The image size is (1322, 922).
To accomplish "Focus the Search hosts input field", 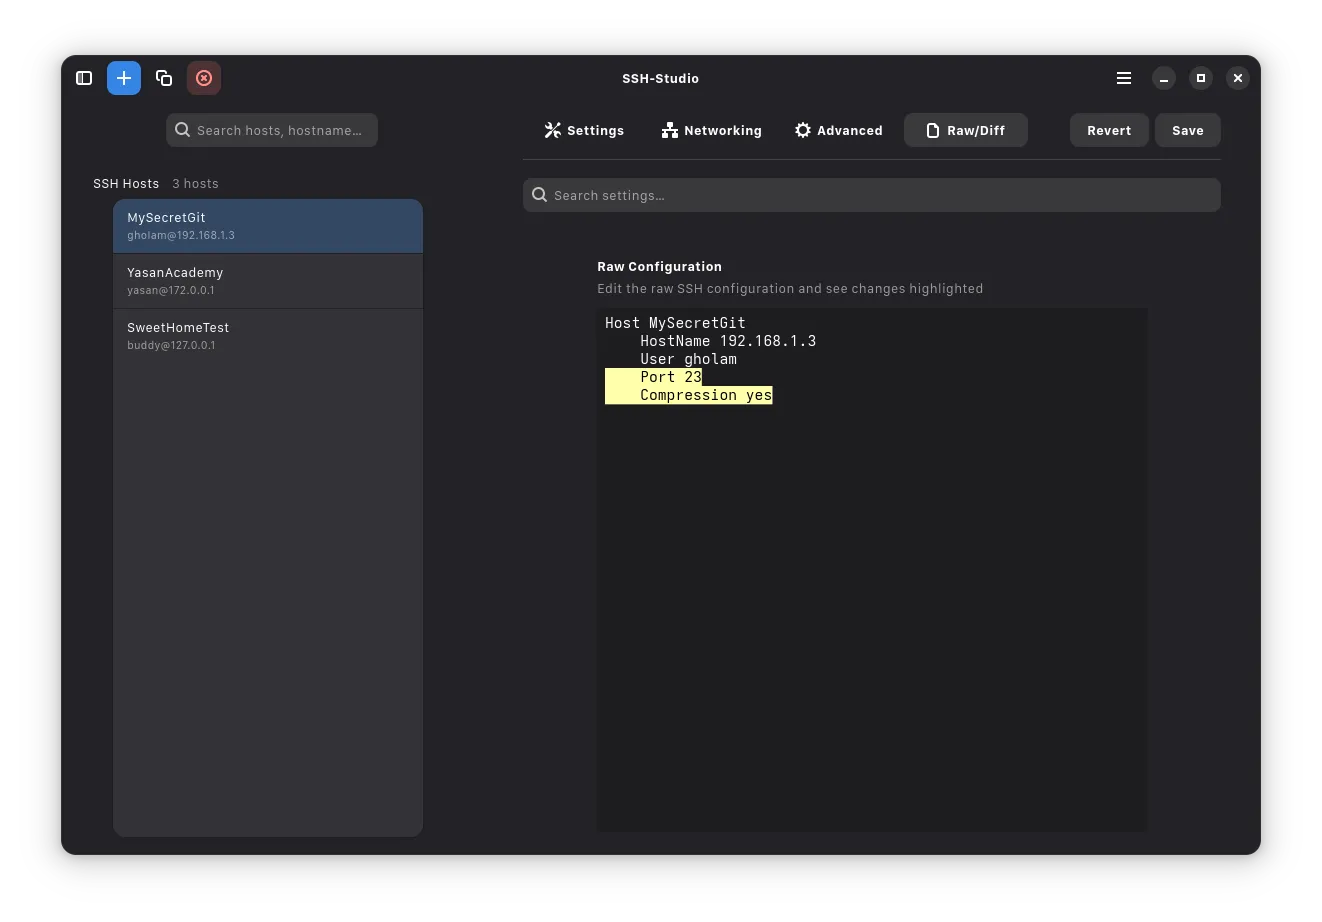I will (x=280, y=130).
